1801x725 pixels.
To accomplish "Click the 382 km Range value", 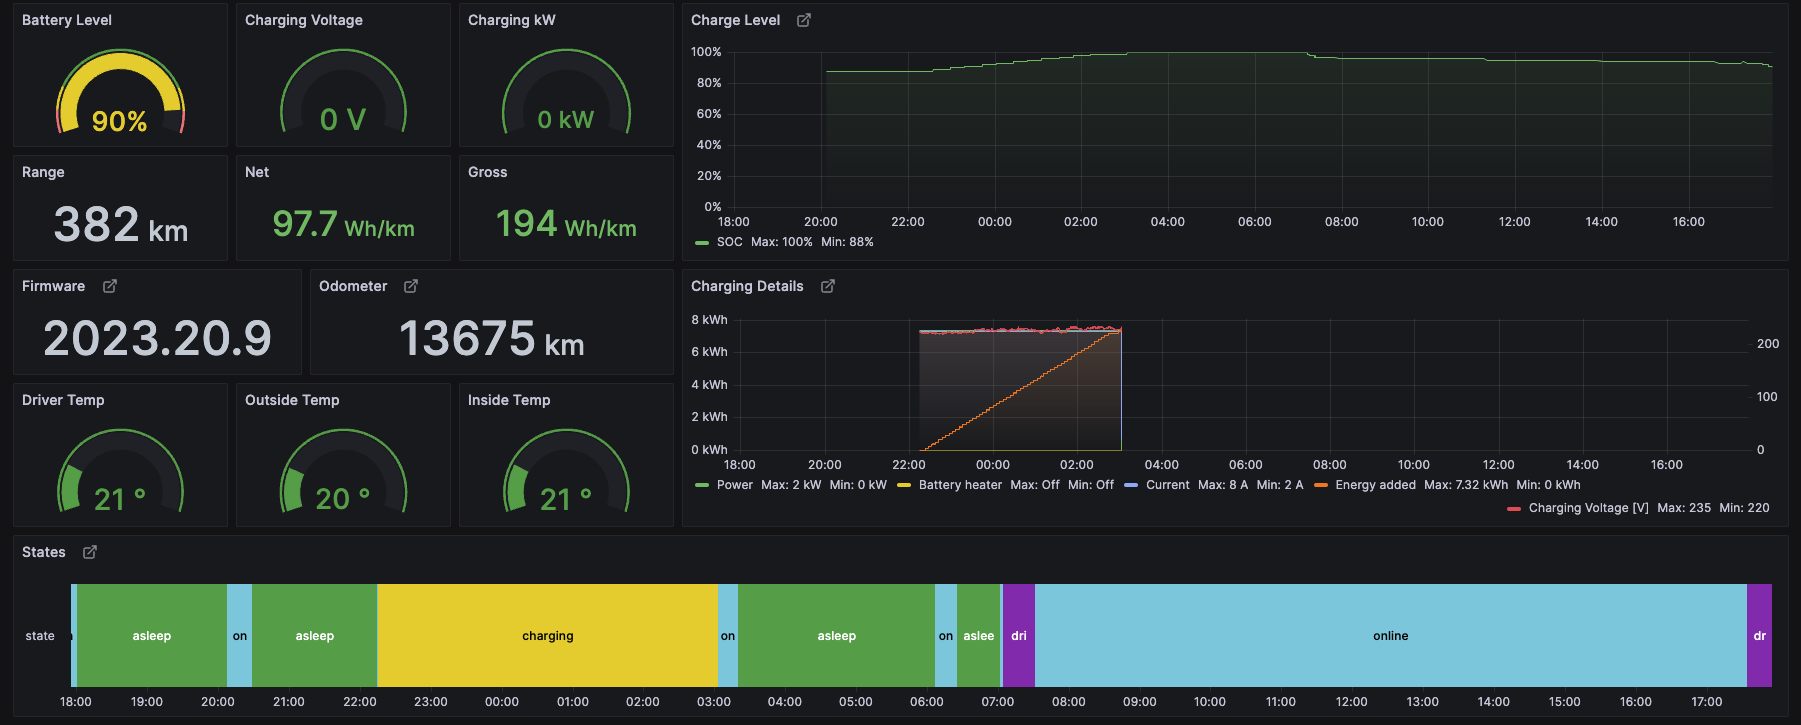I will point(120,224).
